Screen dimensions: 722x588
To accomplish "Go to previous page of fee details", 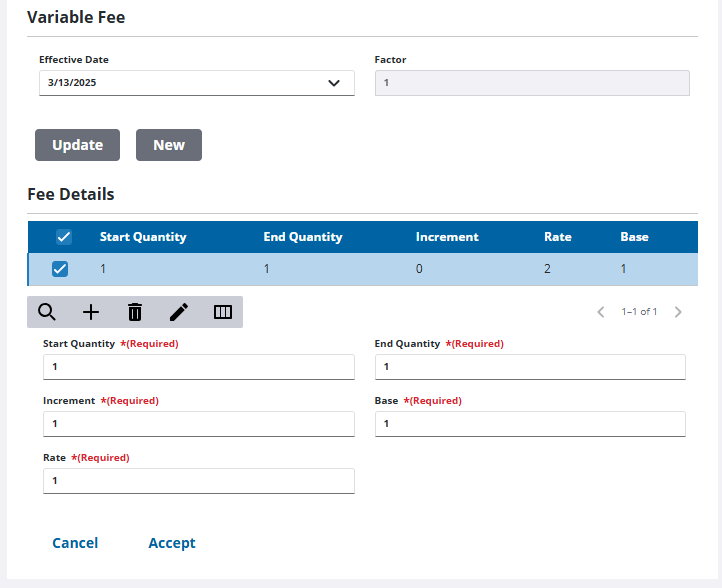I will click(x=601, y=312).
